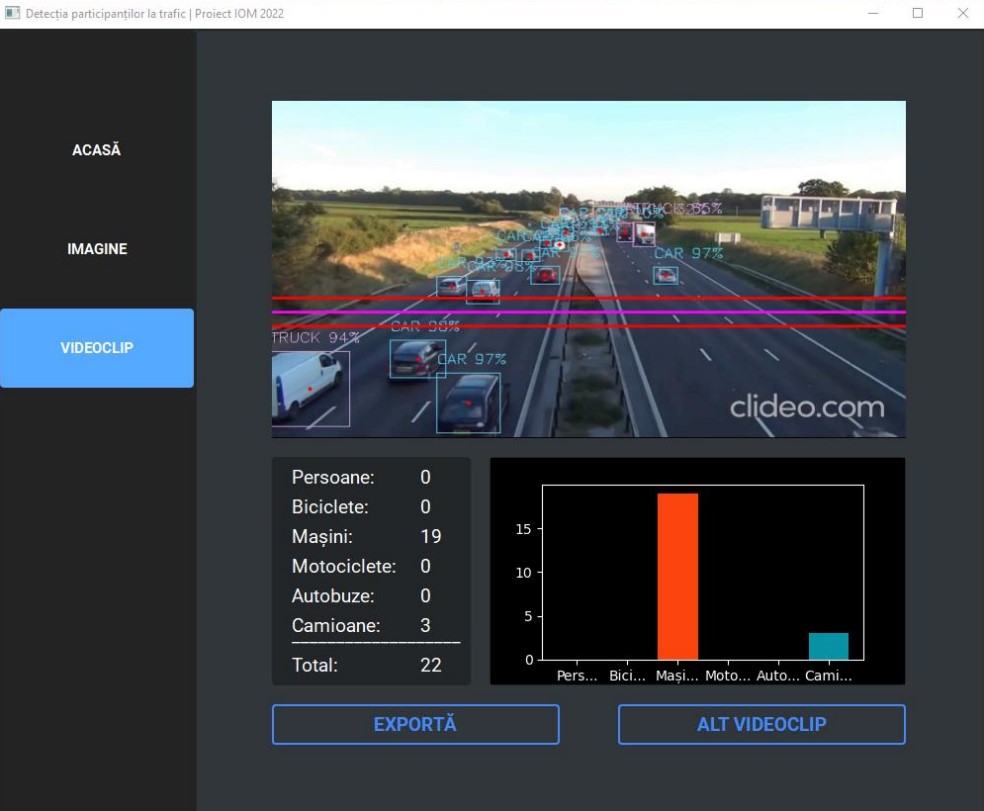Click the video preview frame
984x811 pixels.
588,268
